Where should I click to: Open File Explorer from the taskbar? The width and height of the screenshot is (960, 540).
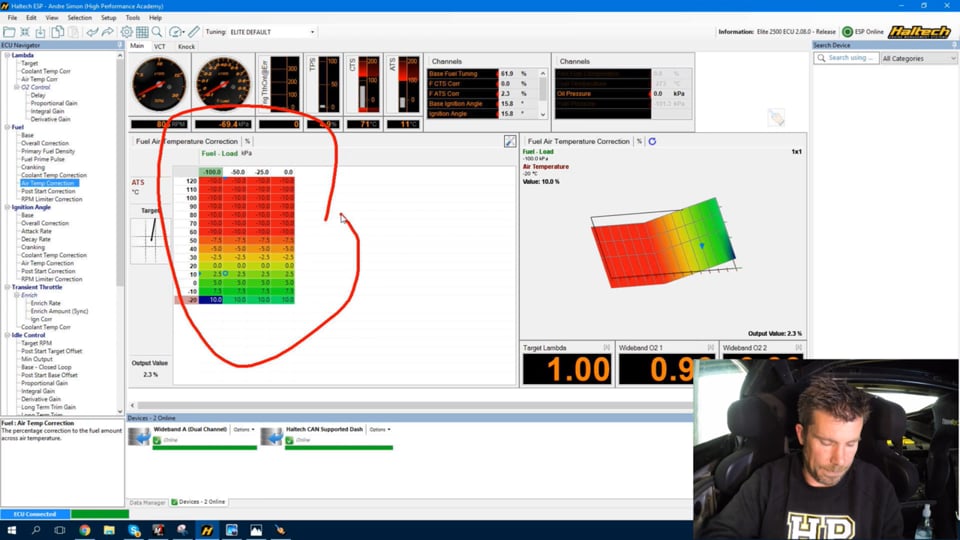coord(109,530)
